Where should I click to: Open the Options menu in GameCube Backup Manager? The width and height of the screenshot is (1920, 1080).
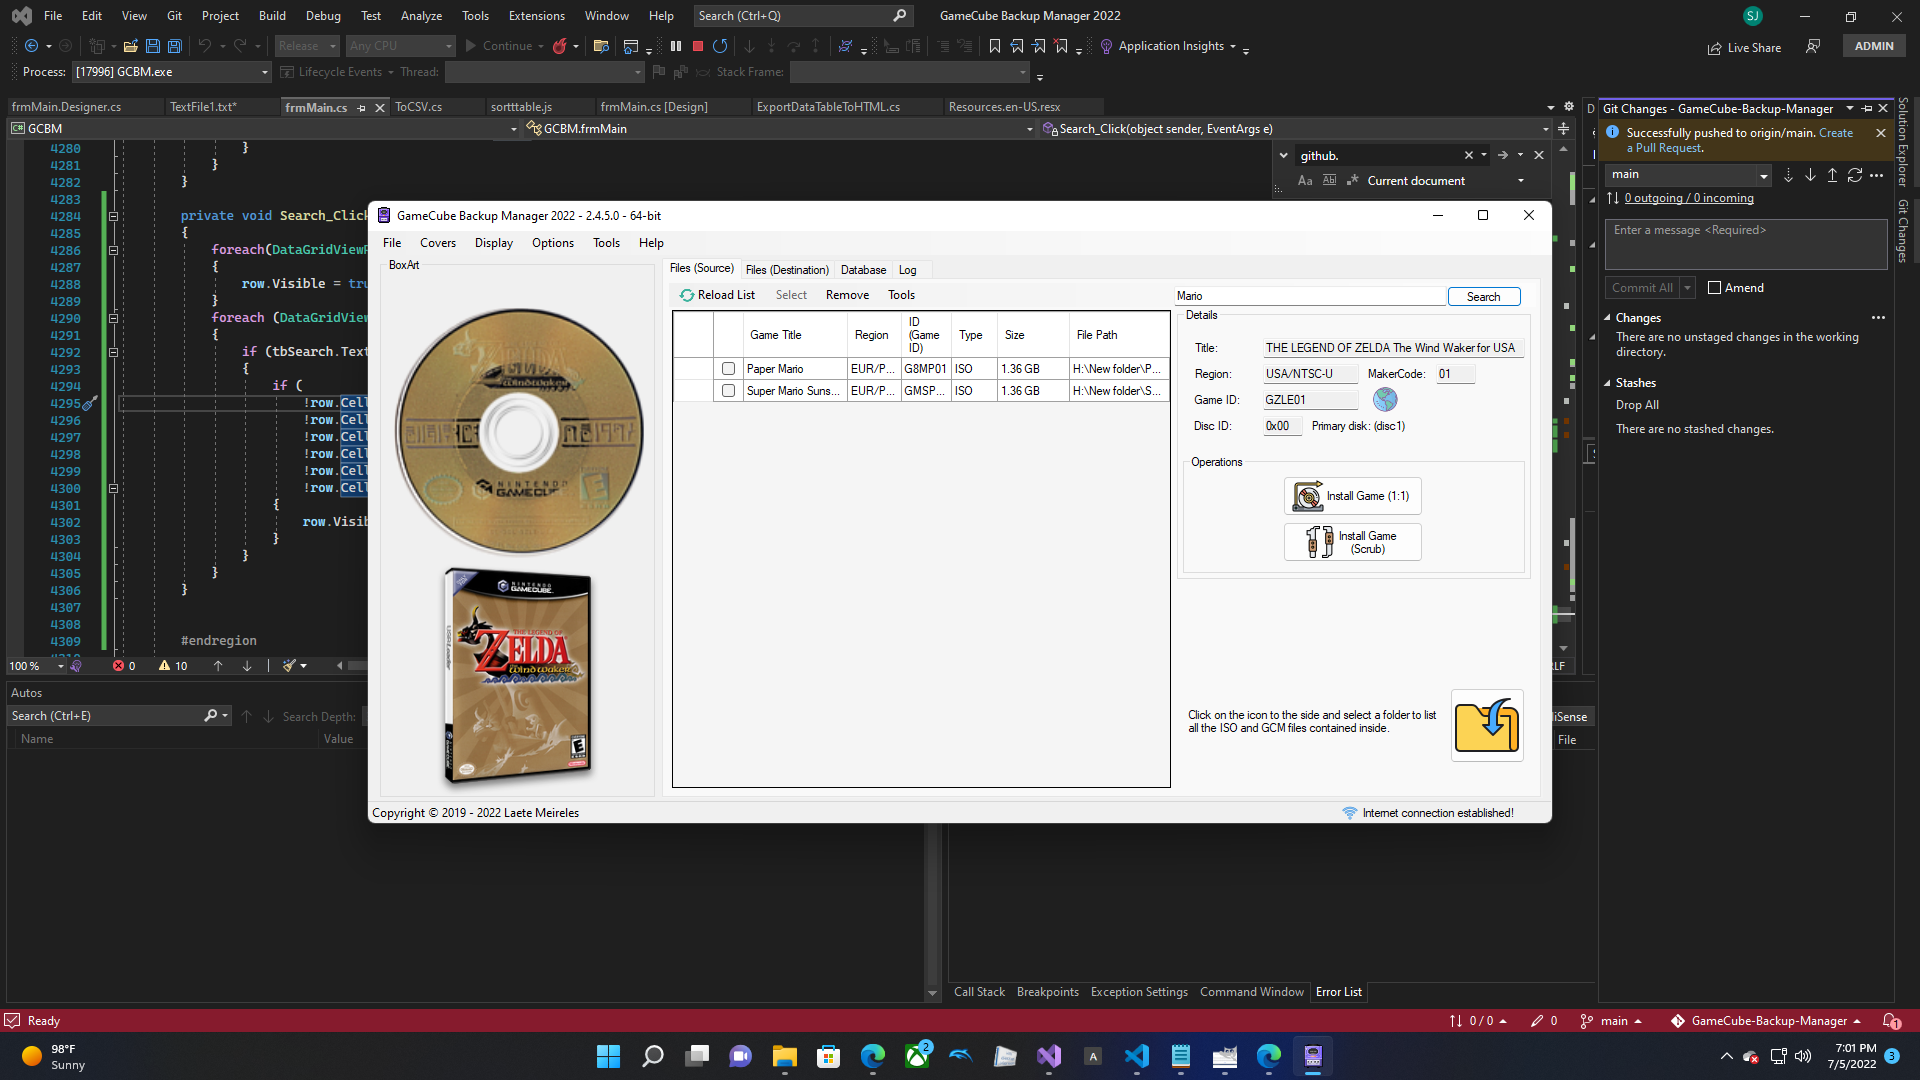point(553,243)
